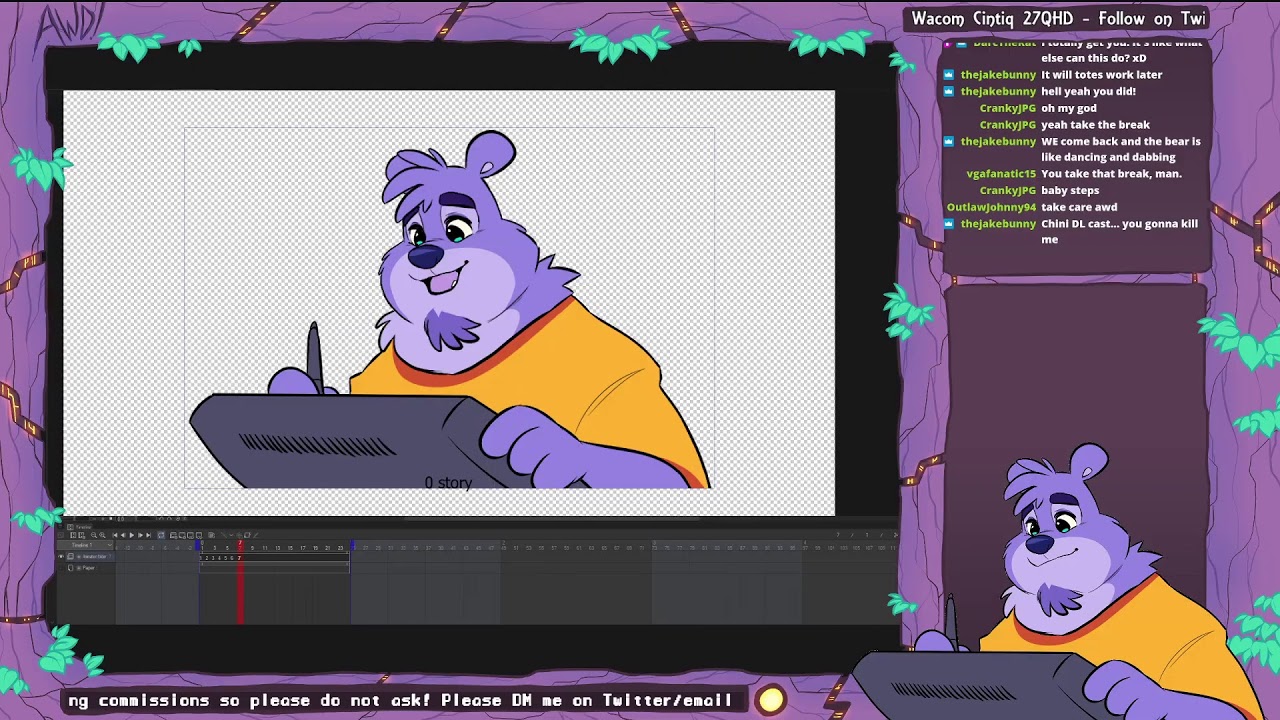Click the Timeline panel title tab
This screenshot has width=1280, height=720.
click(x=80, y=527)
